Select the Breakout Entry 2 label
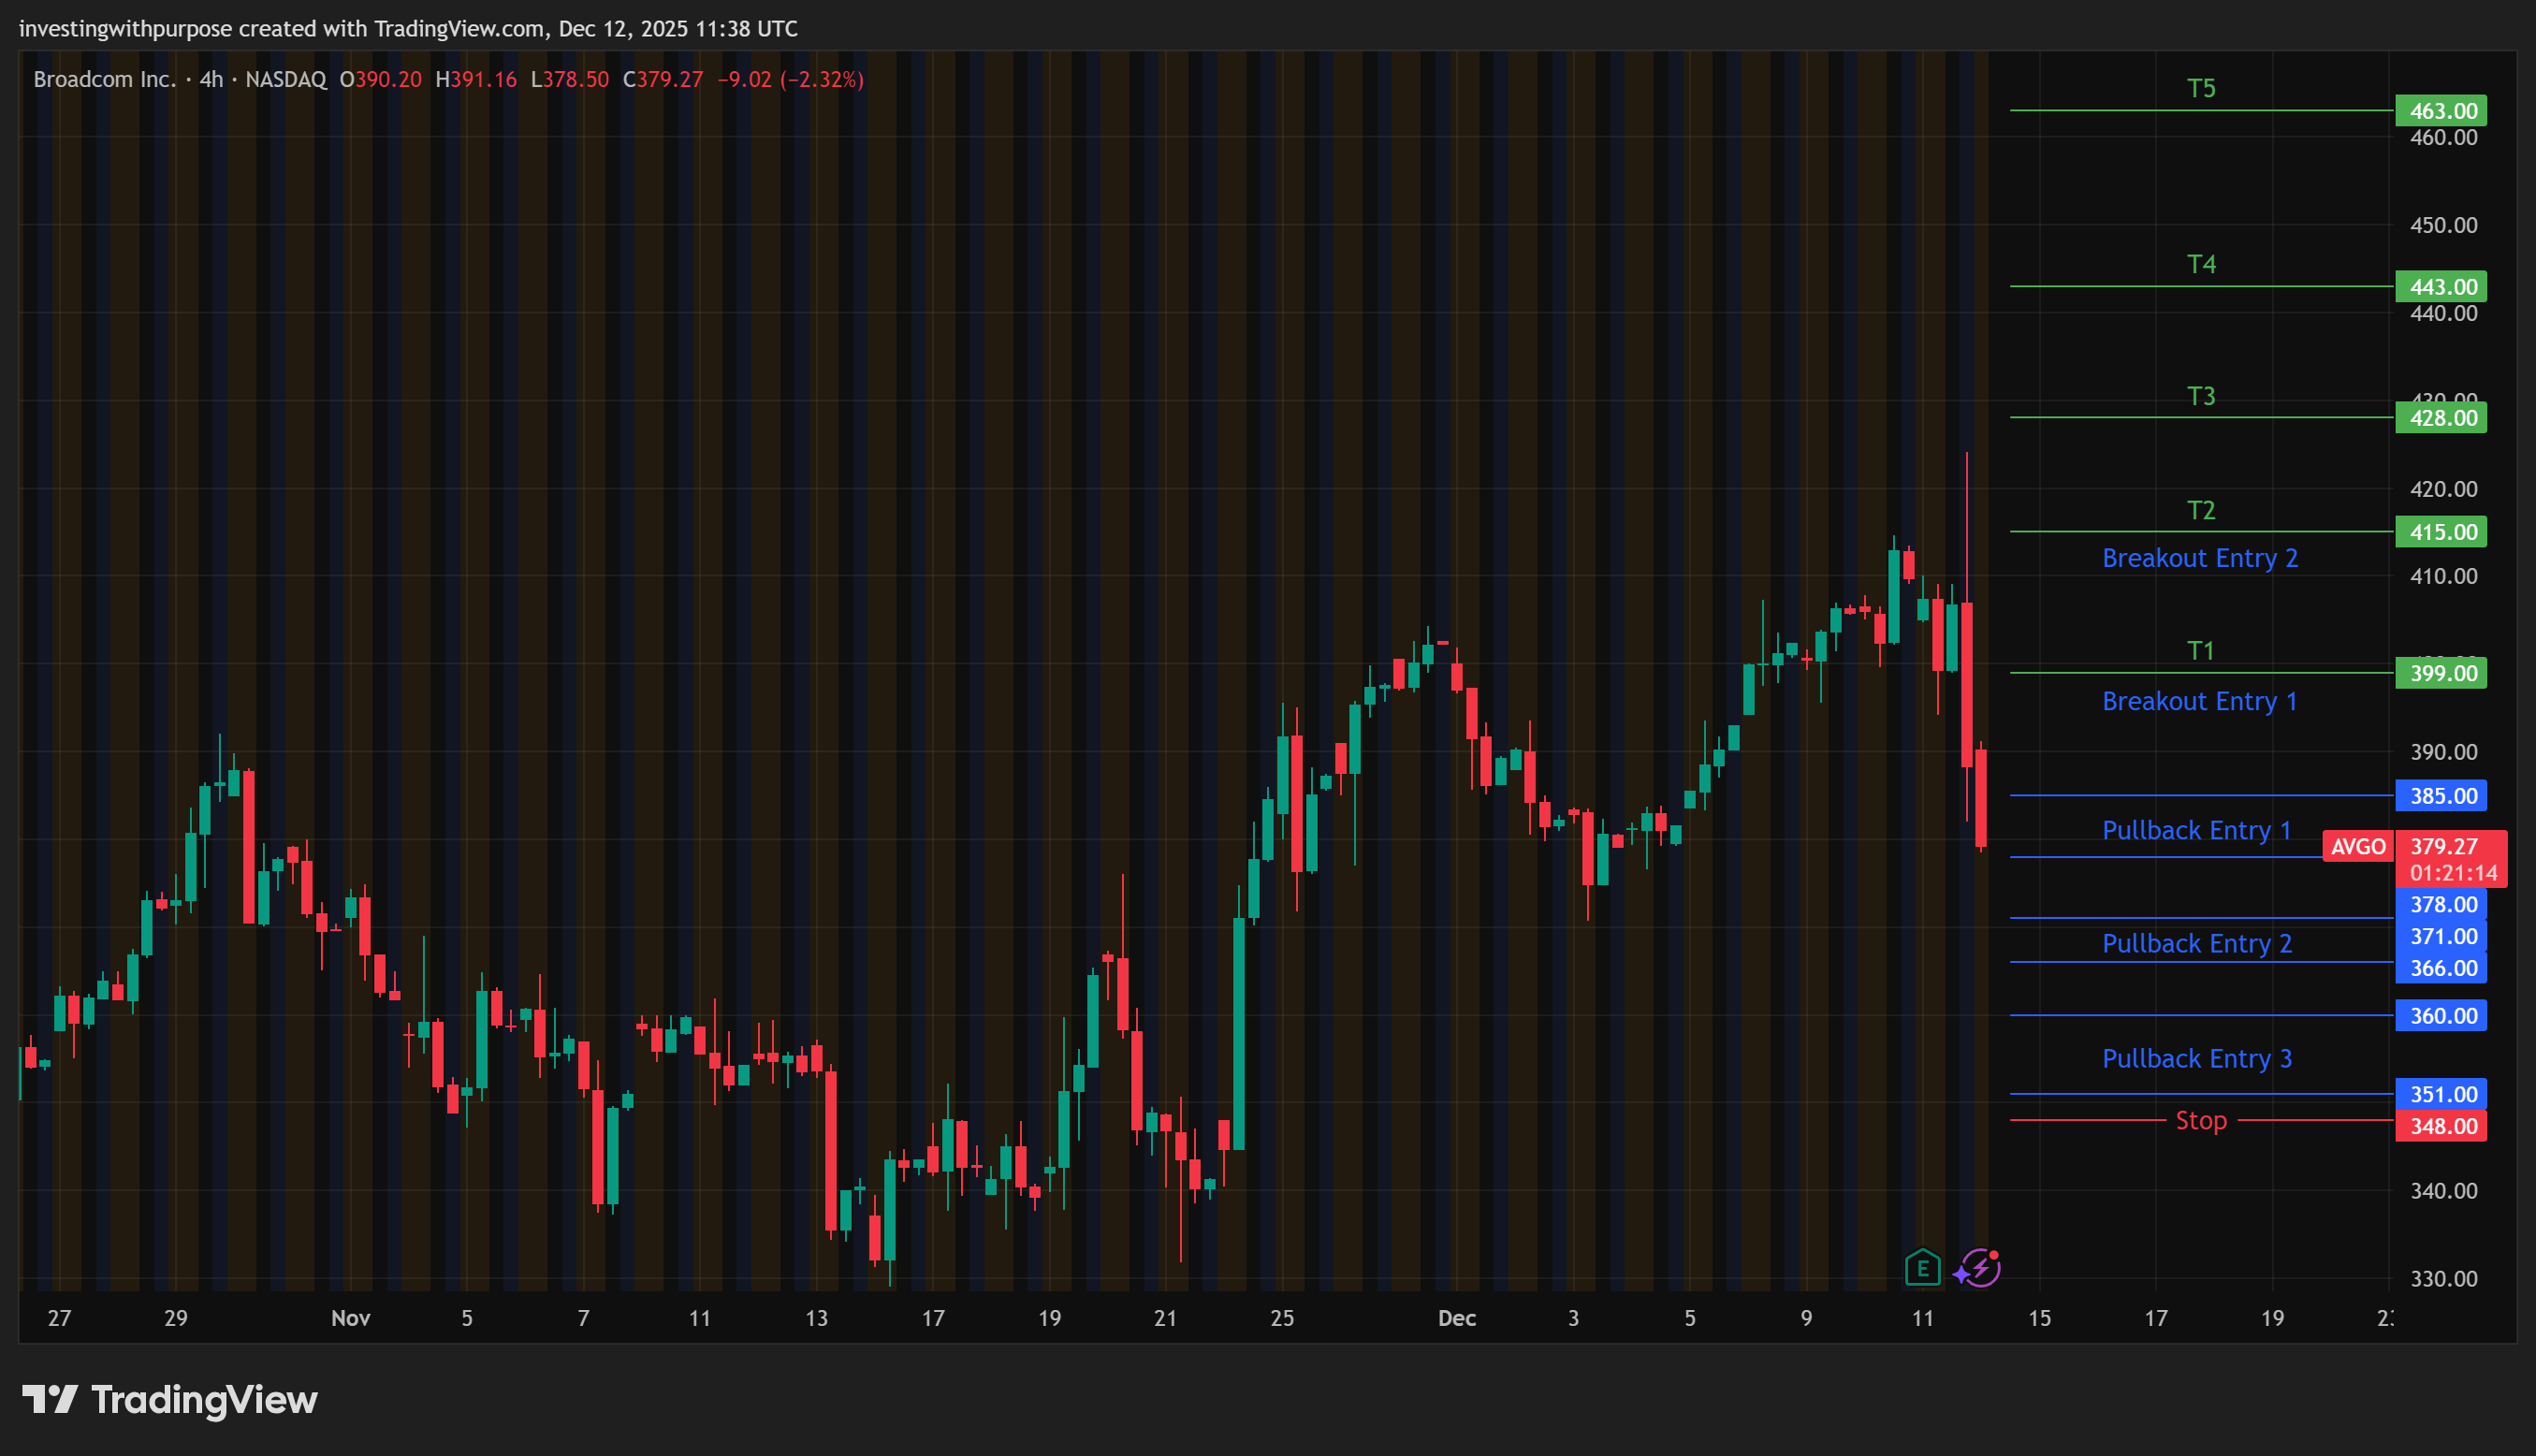This screenshot has width=2536, height=1456. tap(2199, 558)
